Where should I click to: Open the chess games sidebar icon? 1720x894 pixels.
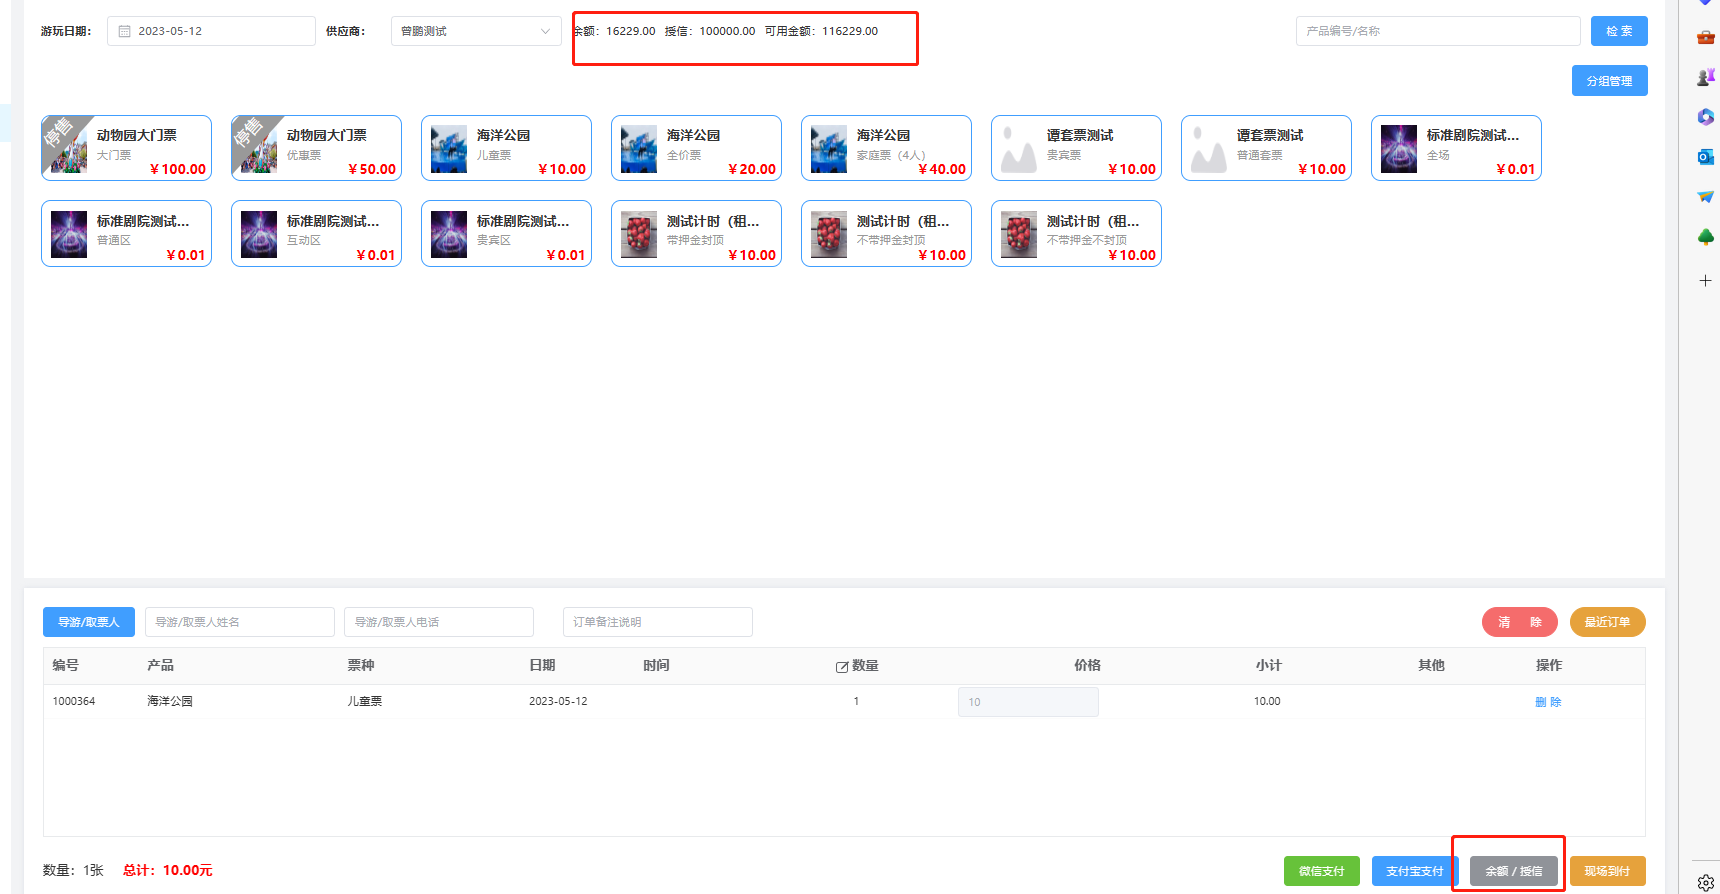pos(1706,77)
